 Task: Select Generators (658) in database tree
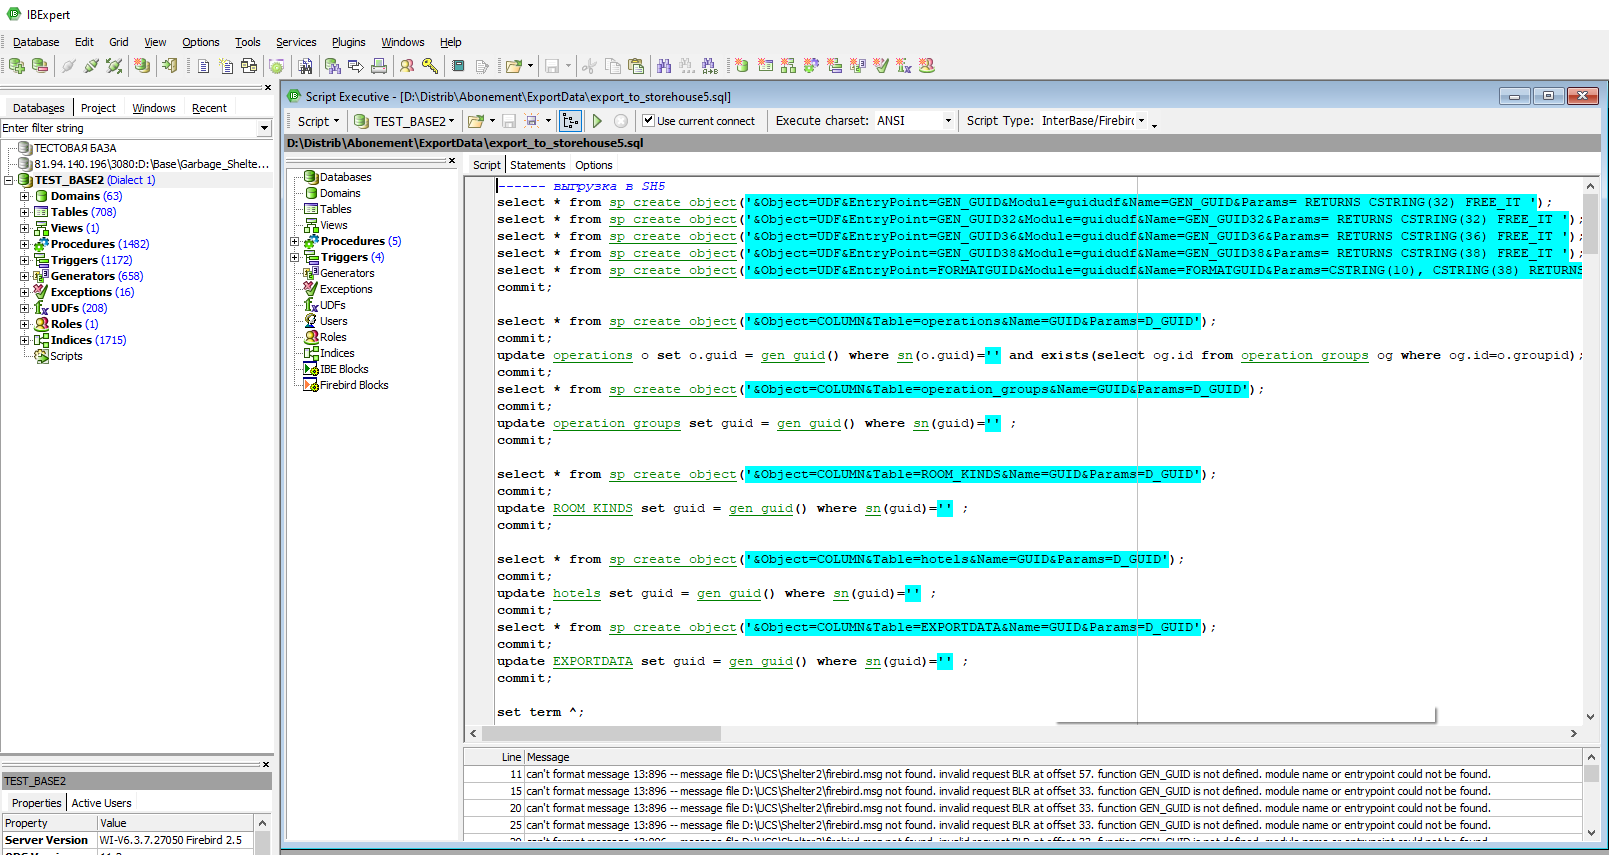(96, 276)
